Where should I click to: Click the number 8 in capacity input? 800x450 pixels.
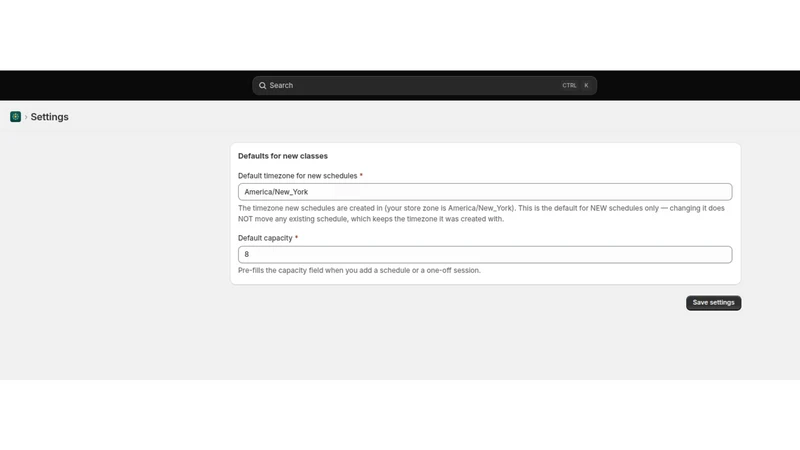click(246, 255)
